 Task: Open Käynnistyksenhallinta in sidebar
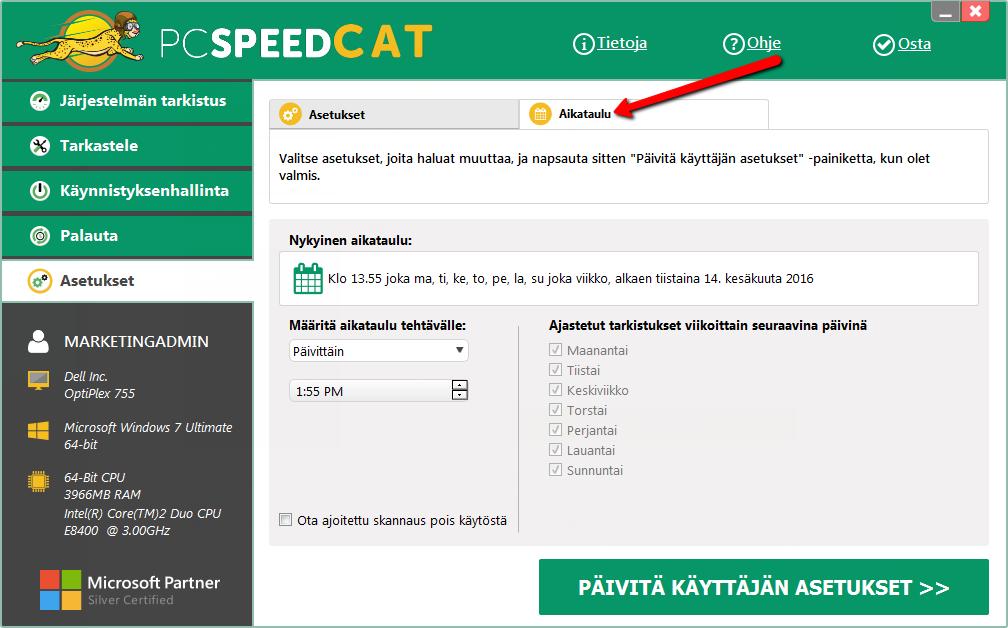[127, 191]
